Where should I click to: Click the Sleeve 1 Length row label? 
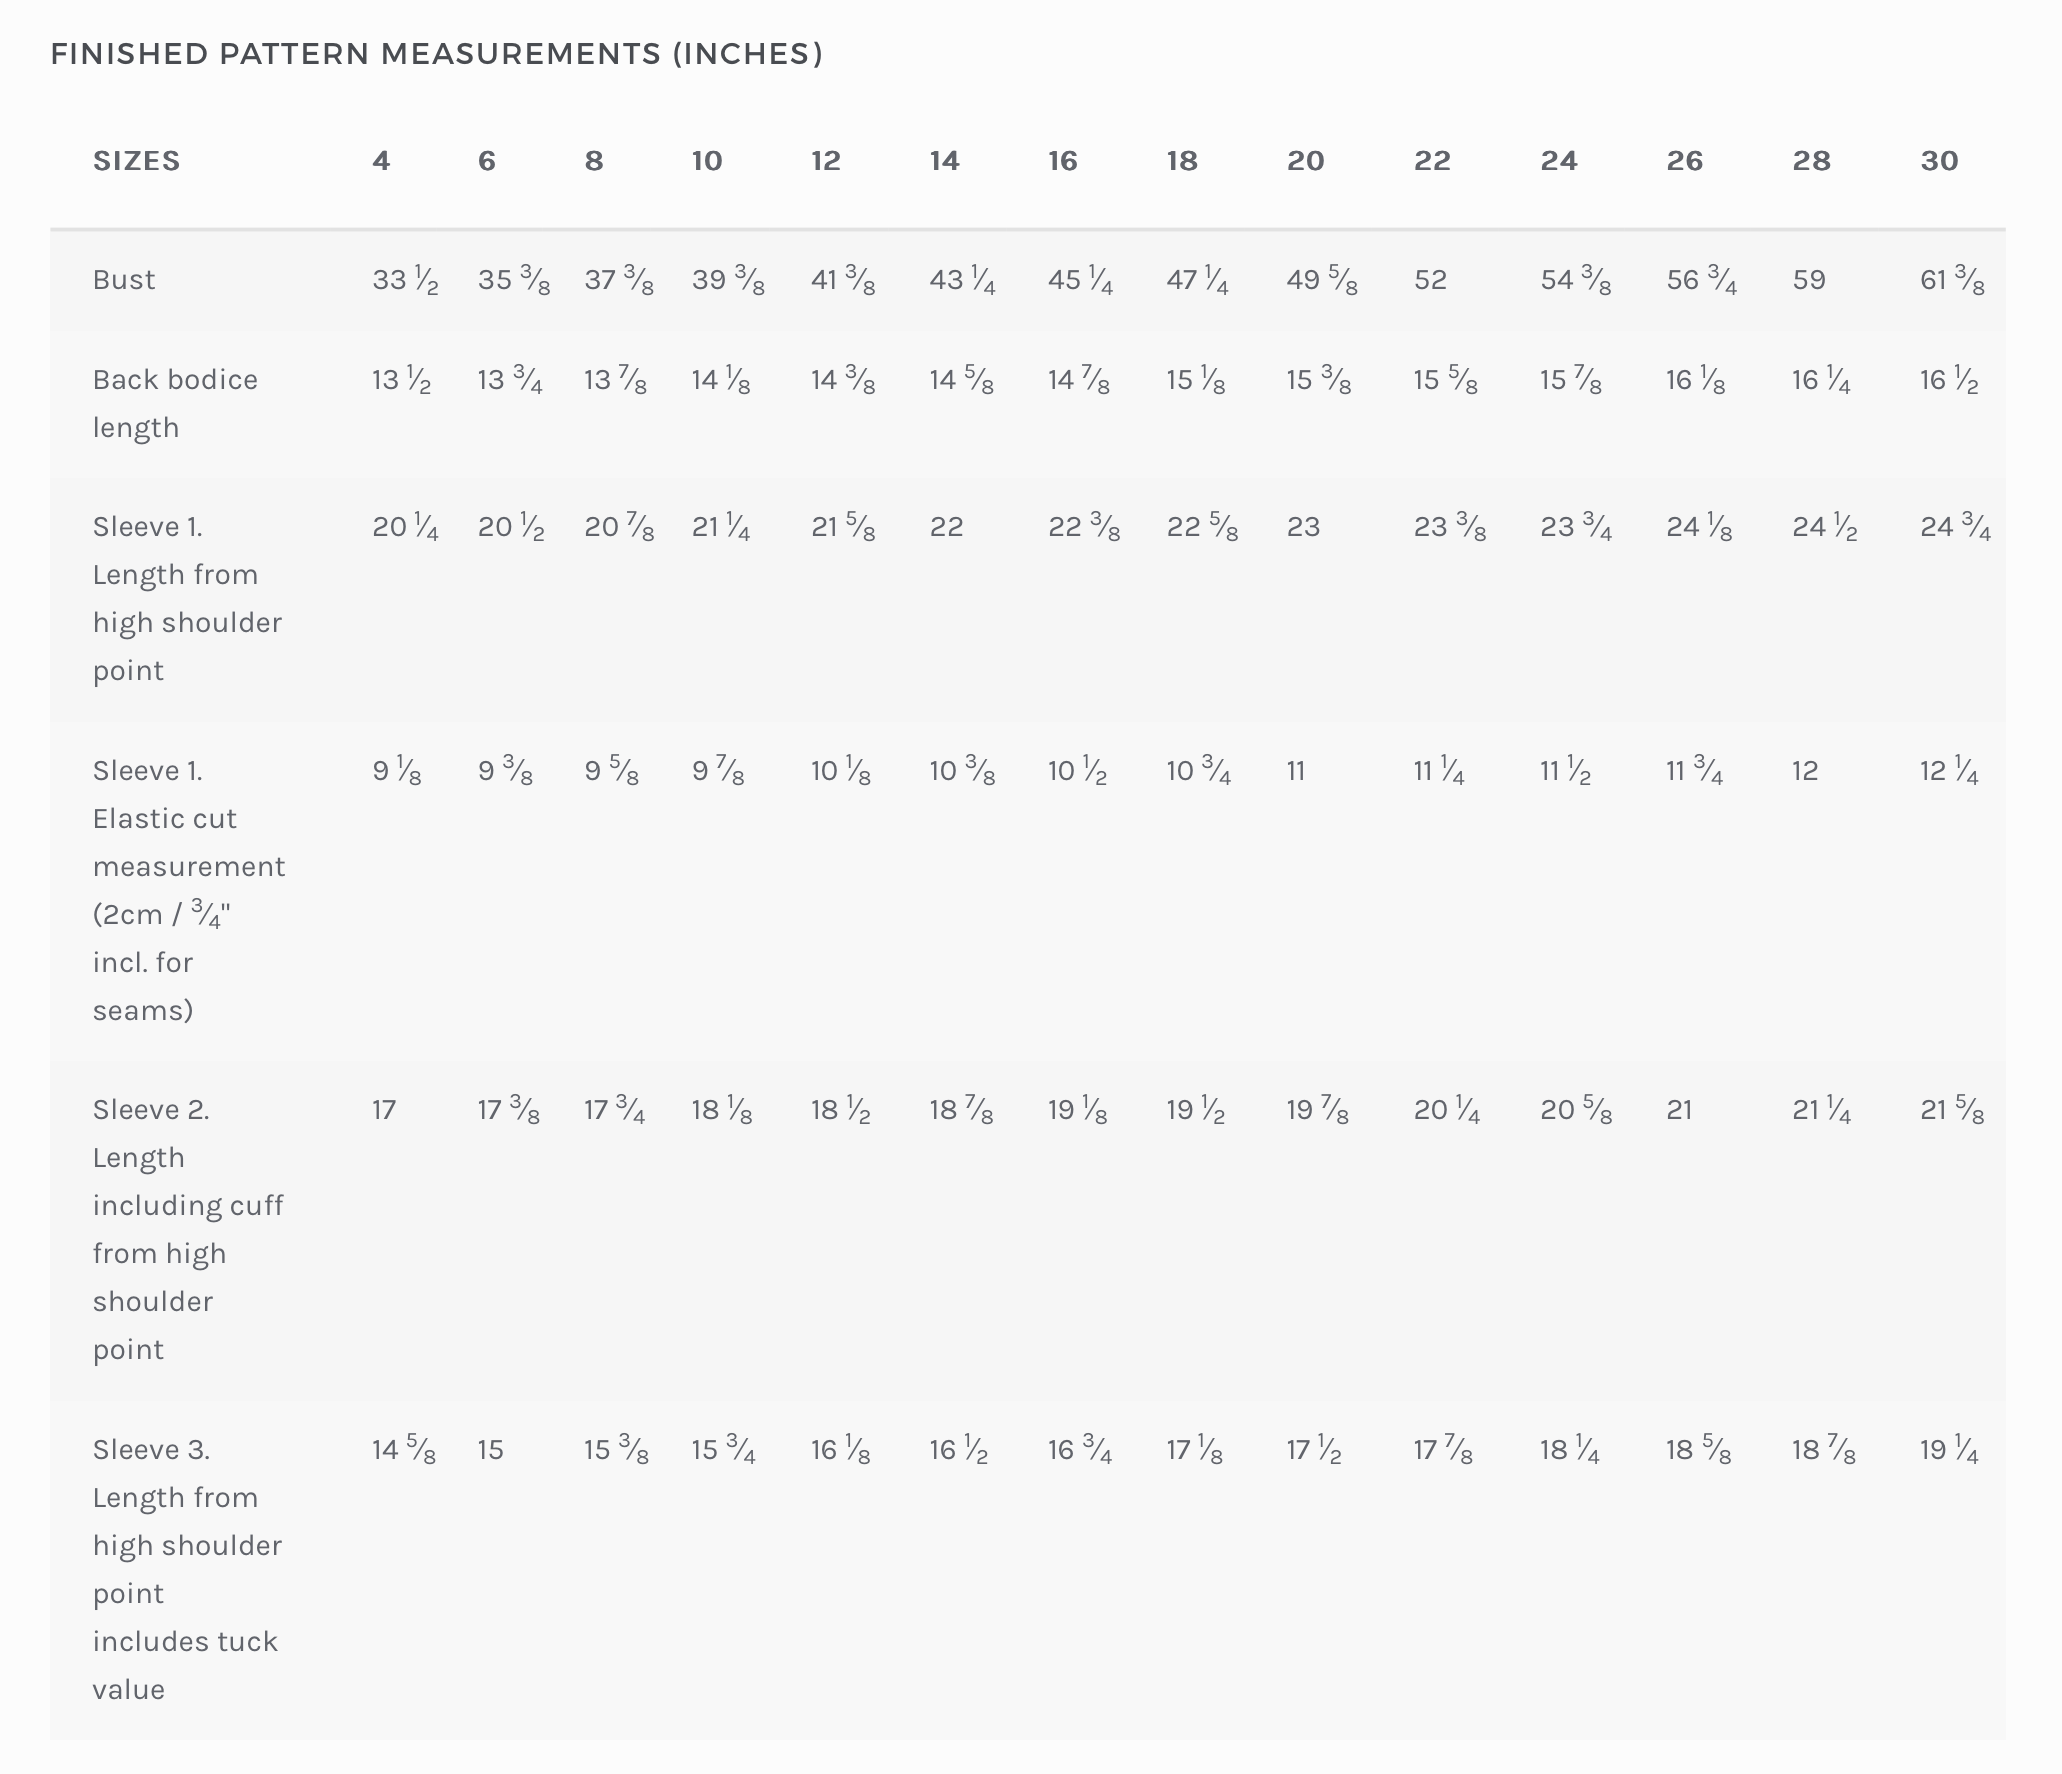point(187,598)
